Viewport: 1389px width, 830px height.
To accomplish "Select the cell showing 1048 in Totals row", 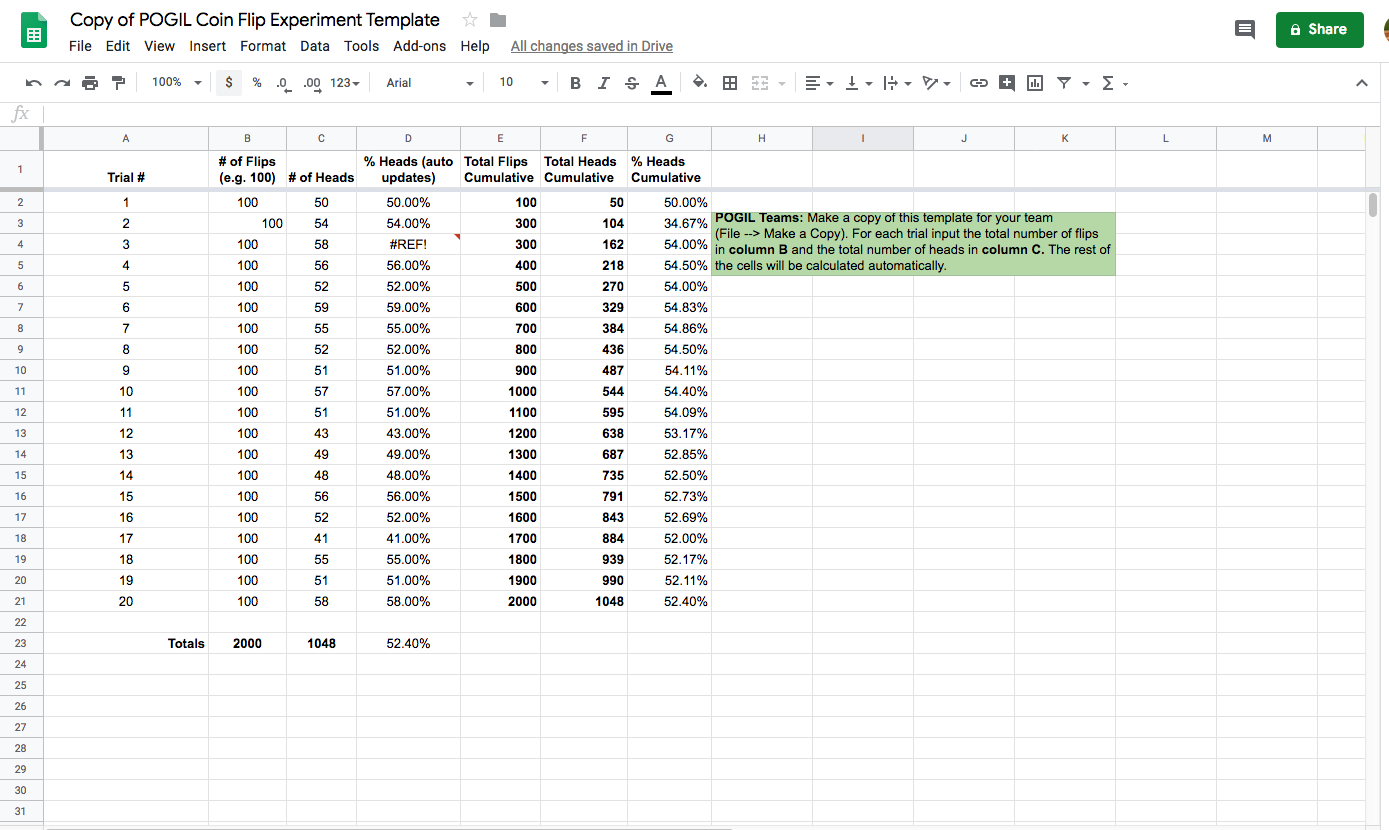I will [x=321, y=644].
